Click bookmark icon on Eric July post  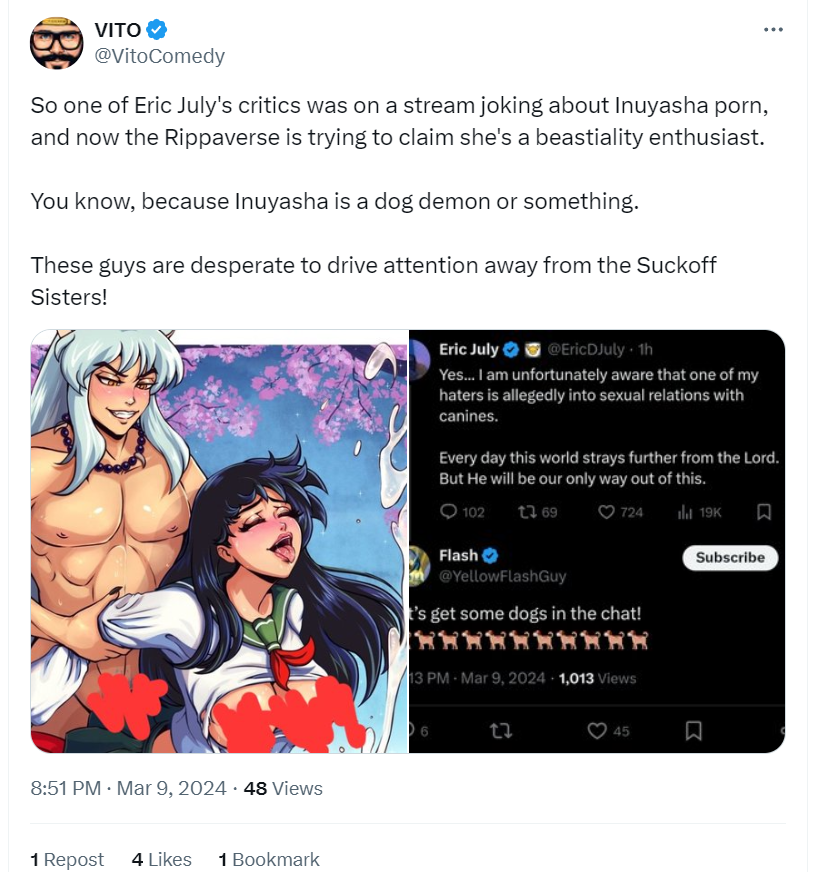(x=764, y=512)
